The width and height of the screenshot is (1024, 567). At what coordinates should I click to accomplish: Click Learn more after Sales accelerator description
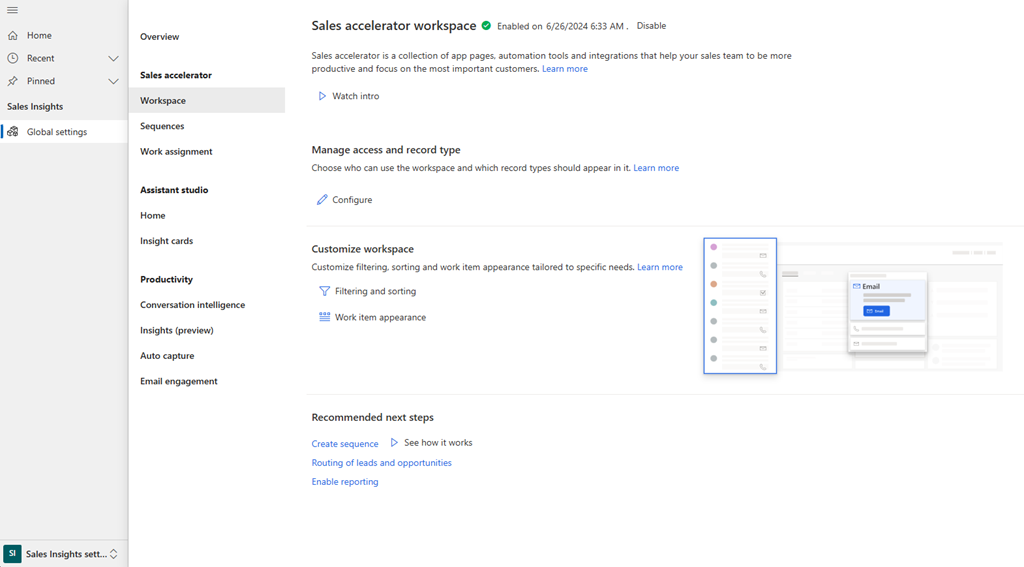[x=565, y=69]
